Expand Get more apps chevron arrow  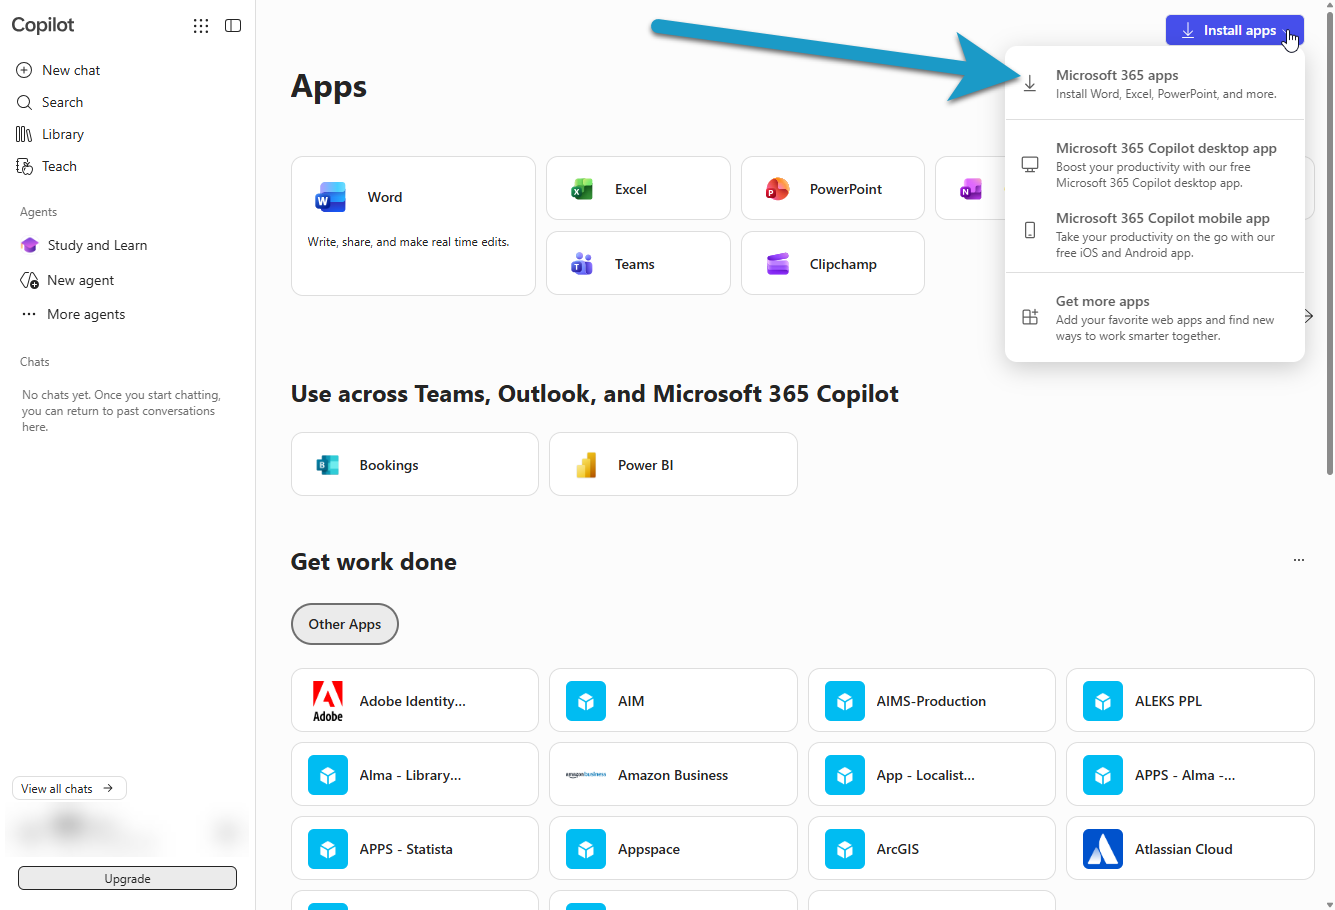[x=1308, y=316]
